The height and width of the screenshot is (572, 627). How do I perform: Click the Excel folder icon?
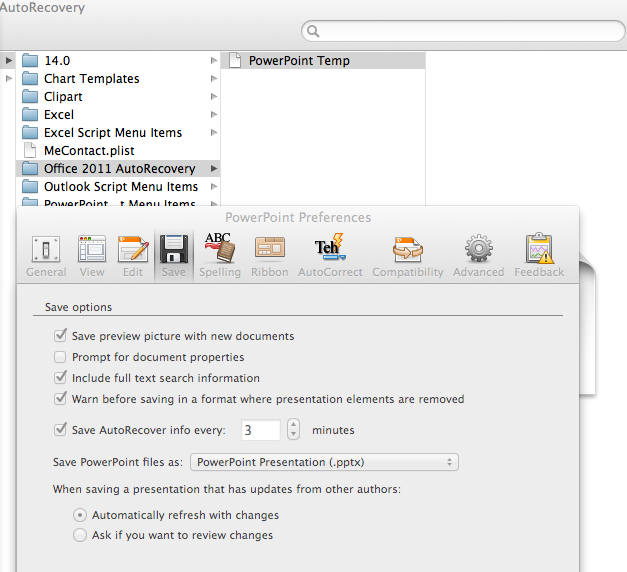(30, 115)
